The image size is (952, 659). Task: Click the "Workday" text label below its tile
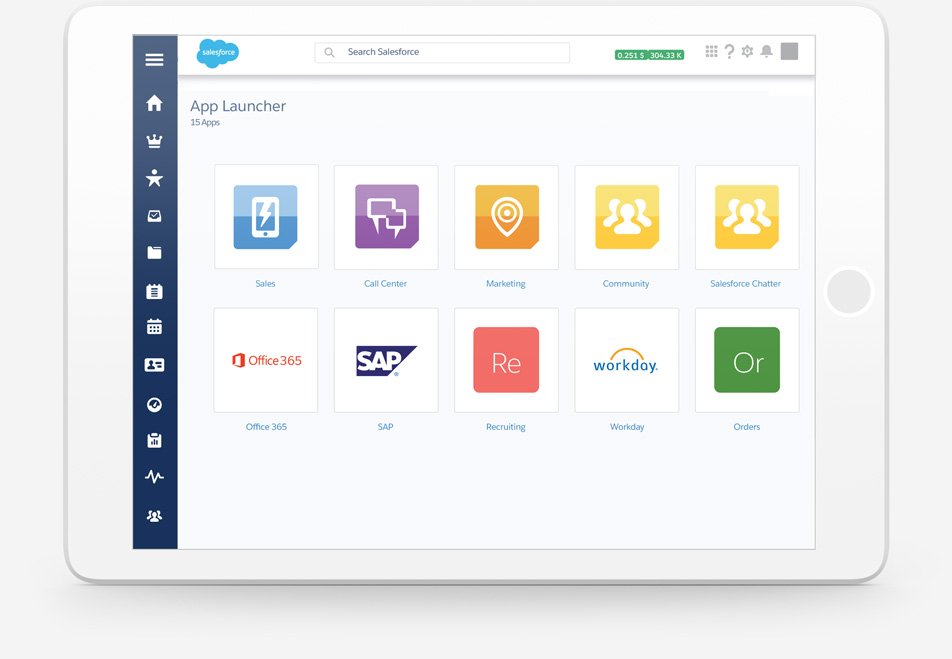click(627, 427)
